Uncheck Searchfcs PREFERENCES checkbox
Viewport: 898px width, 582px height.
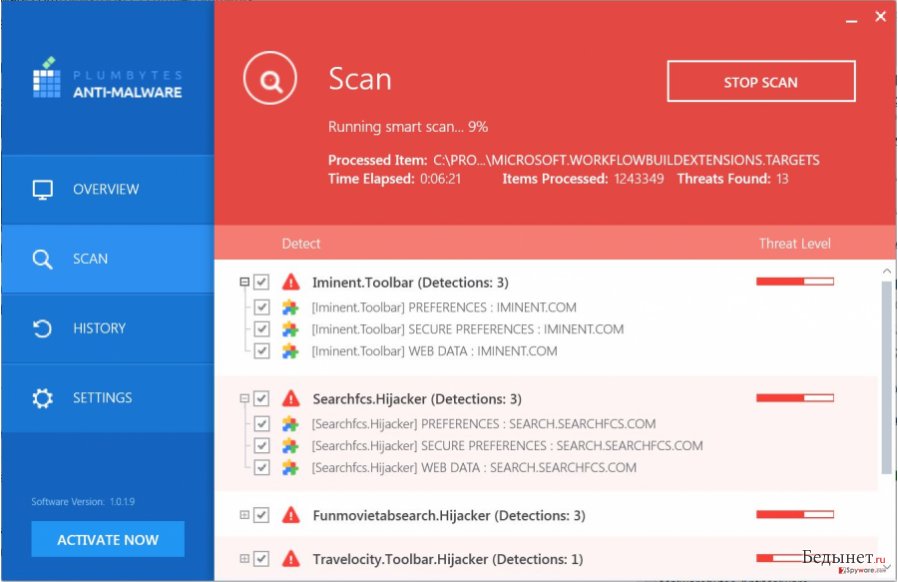pyautogui.click(x=262, y=423)
